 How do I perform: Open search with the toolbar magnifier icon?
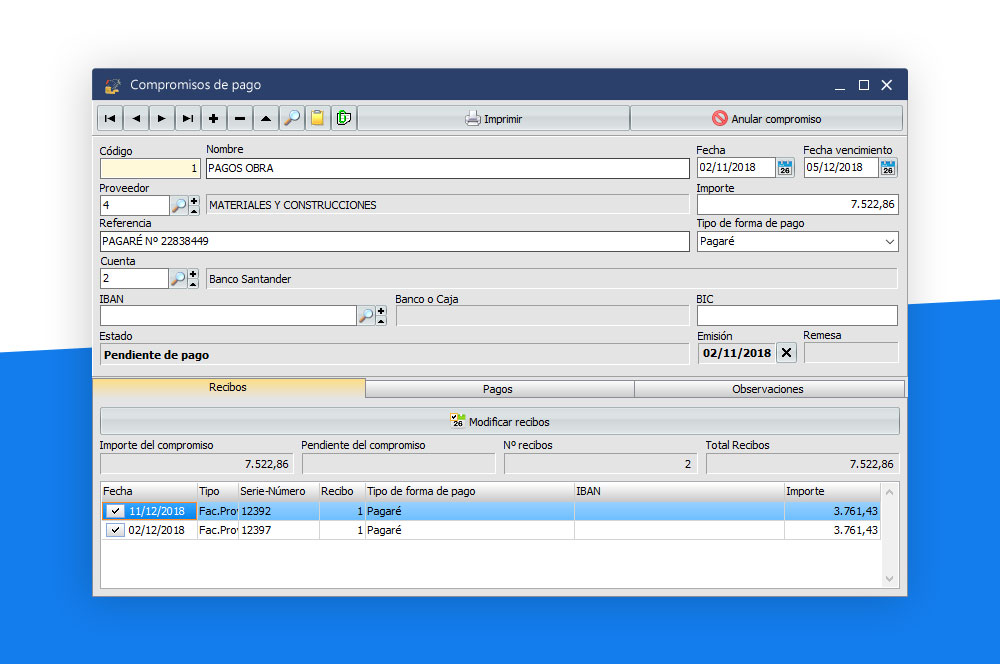click(291, 119)
